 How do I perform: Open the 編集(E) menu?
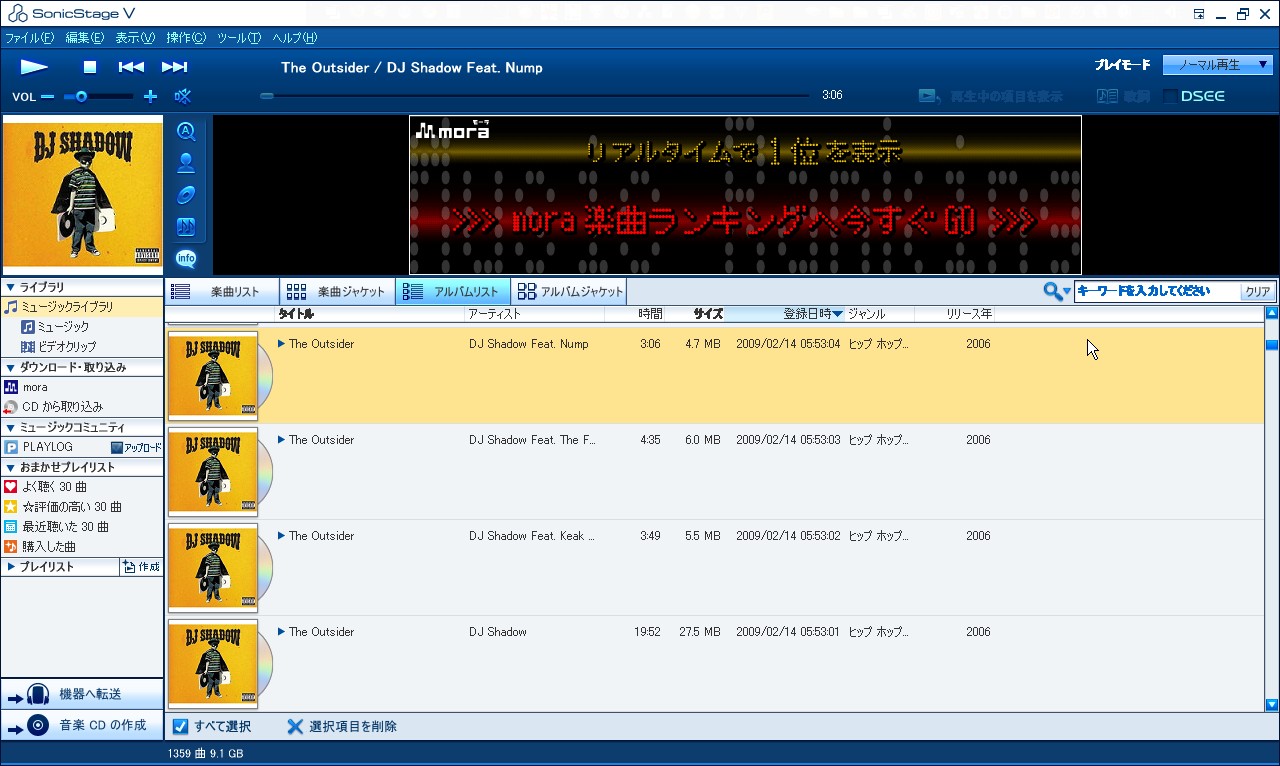point(85,38)
